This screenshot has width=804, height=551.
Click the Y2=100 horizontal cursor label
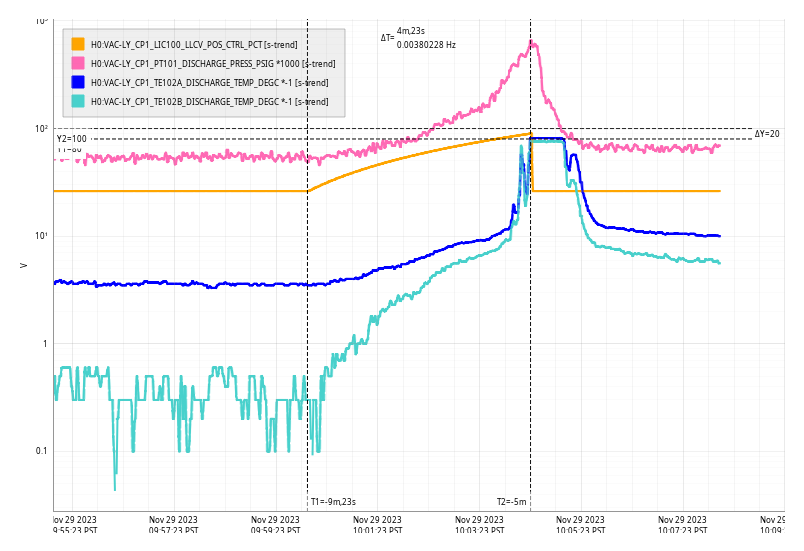click(x=71, y=139)
